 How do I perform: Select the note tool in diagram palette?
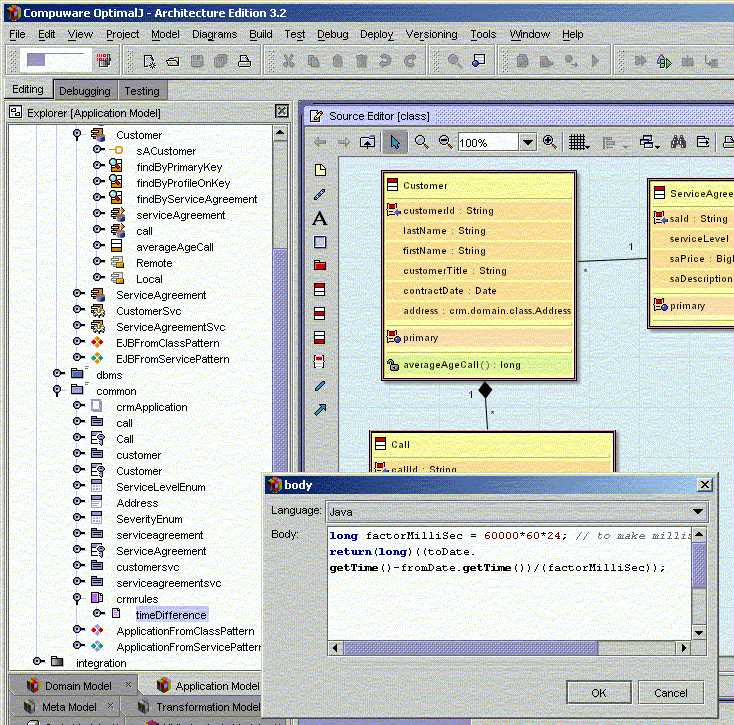click(320, 170)
